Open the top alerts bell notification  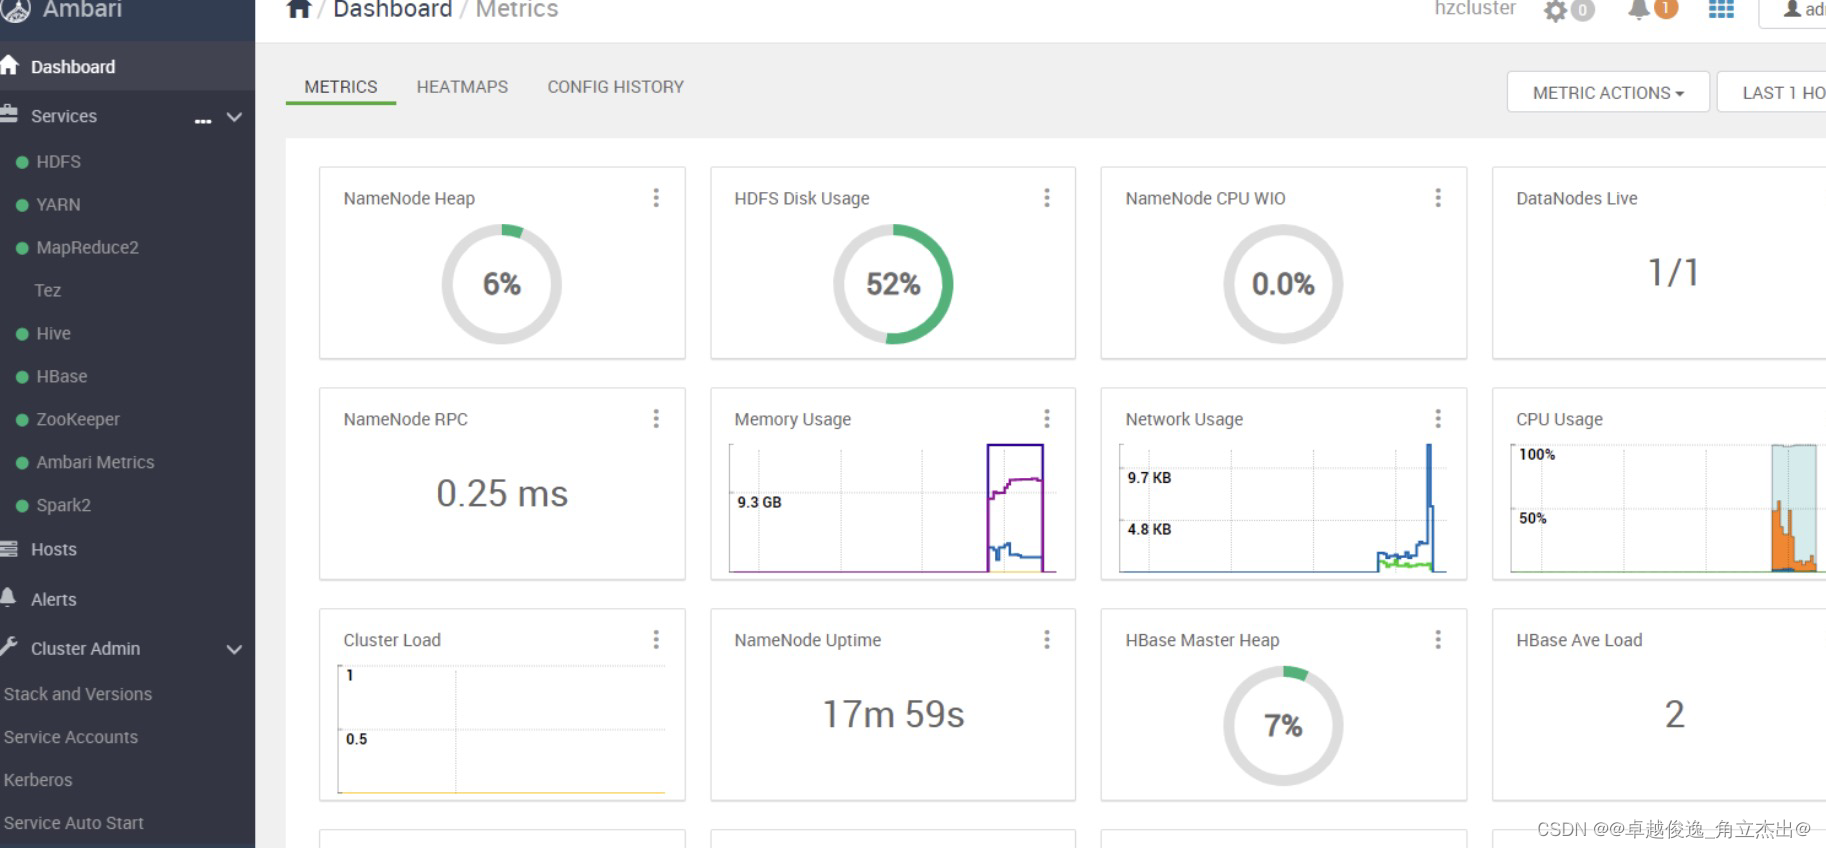point(1638,10)
